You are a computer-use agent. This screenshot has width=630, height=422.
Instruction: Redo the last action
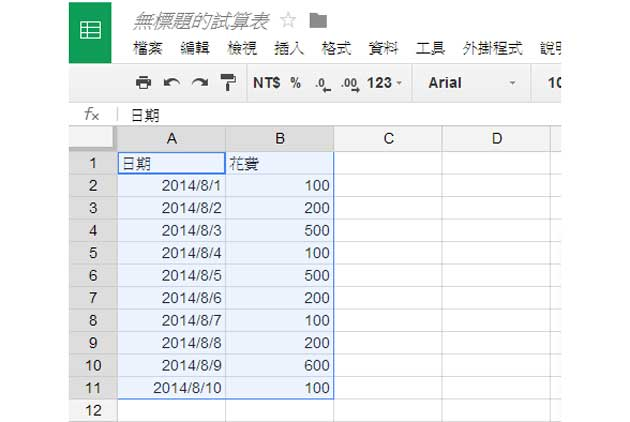pyautogui.click(x=200, y=83)
